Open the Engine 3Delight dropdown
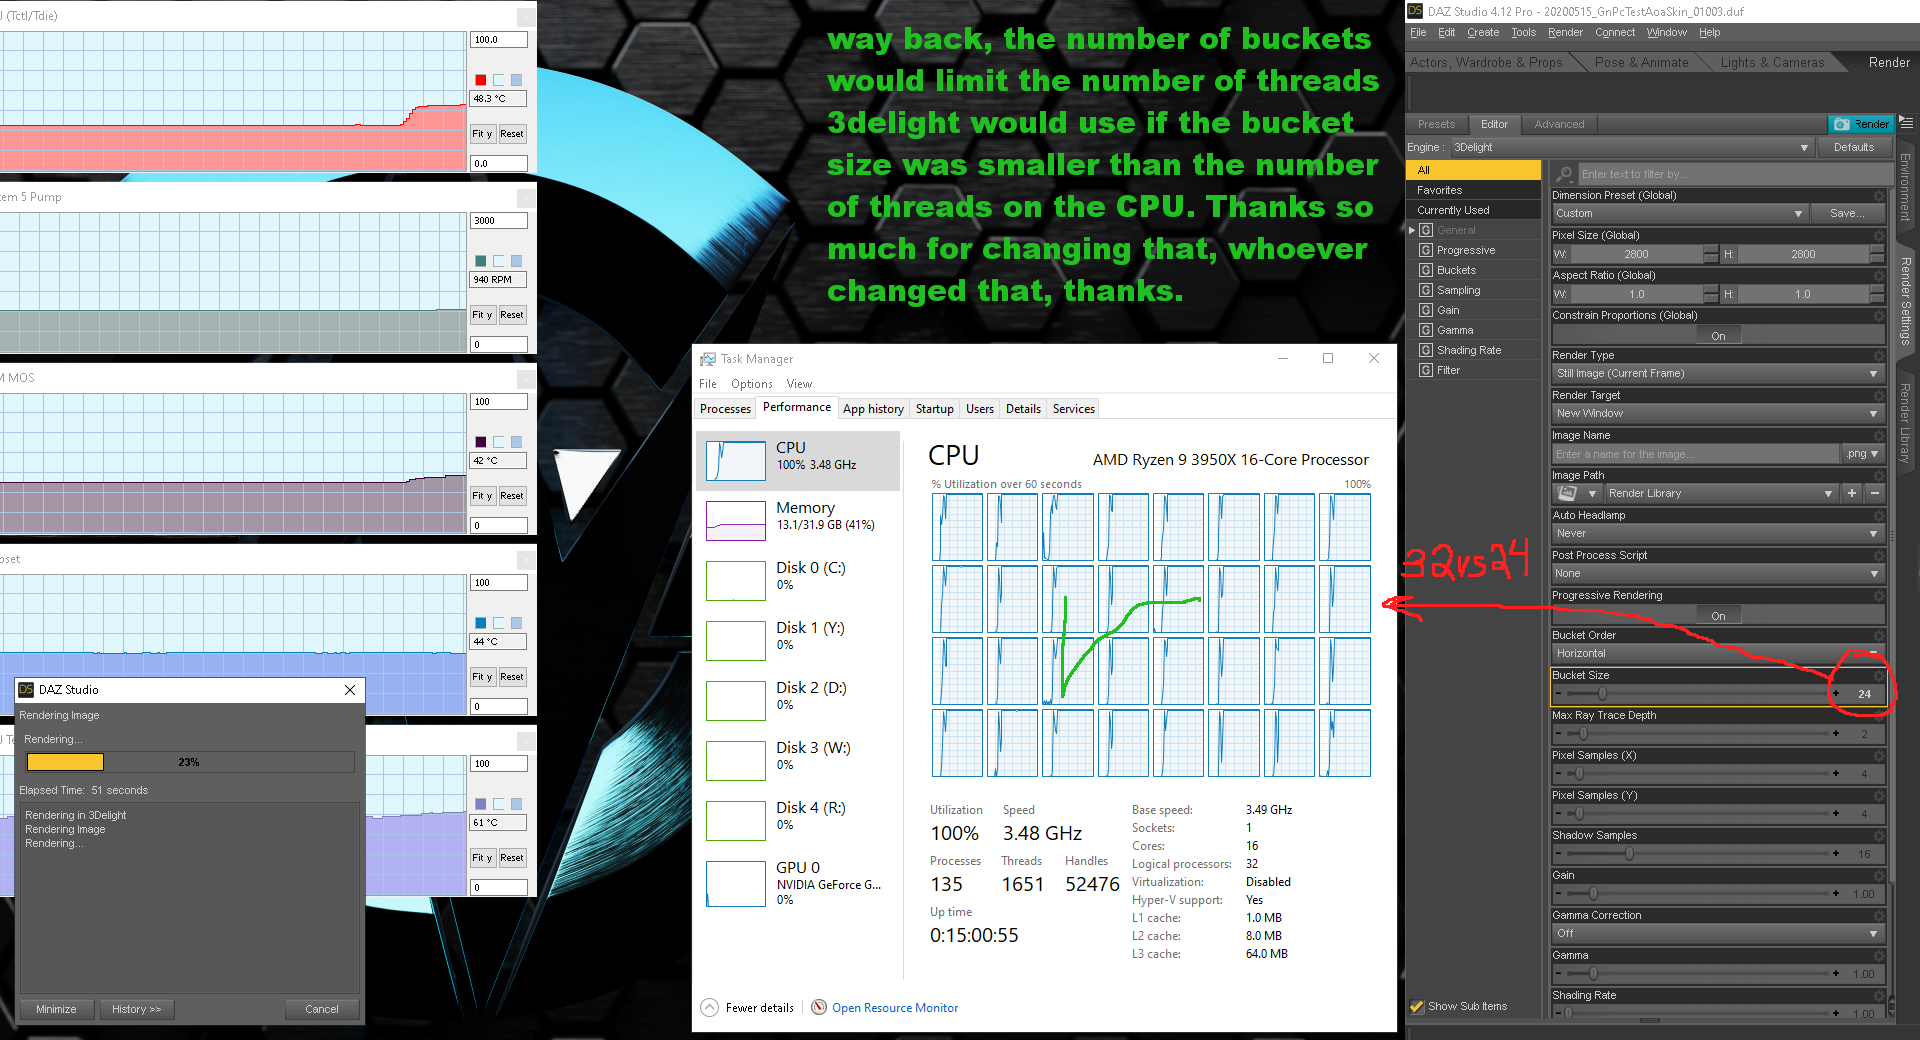1920x1040 pixels. (x=1632, y=147)
